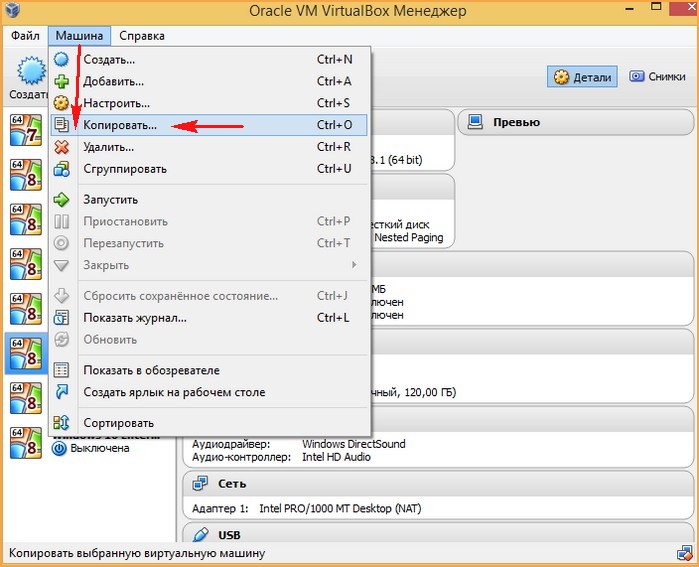Click the Create new machine menu icon
Viewport: 699px width, 567px height.
click(62, 60)
